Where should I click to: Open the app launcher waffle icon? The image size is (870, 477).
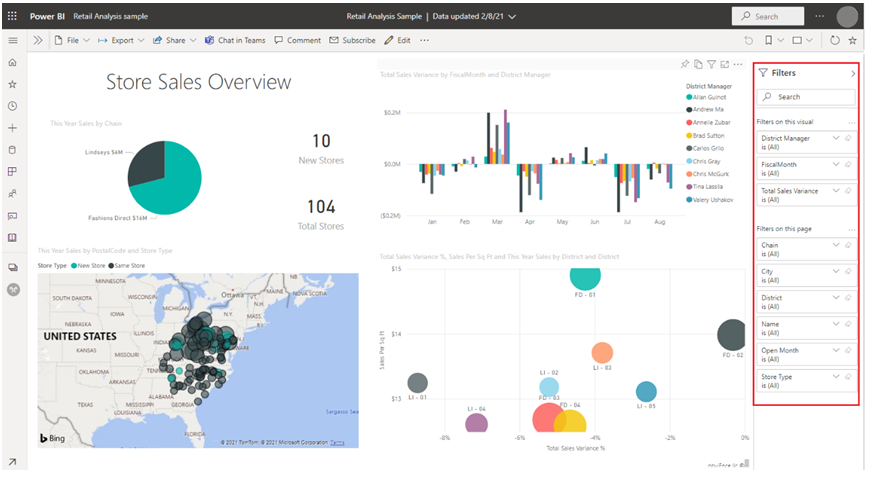pyautogui.click(x=12, y=17)
